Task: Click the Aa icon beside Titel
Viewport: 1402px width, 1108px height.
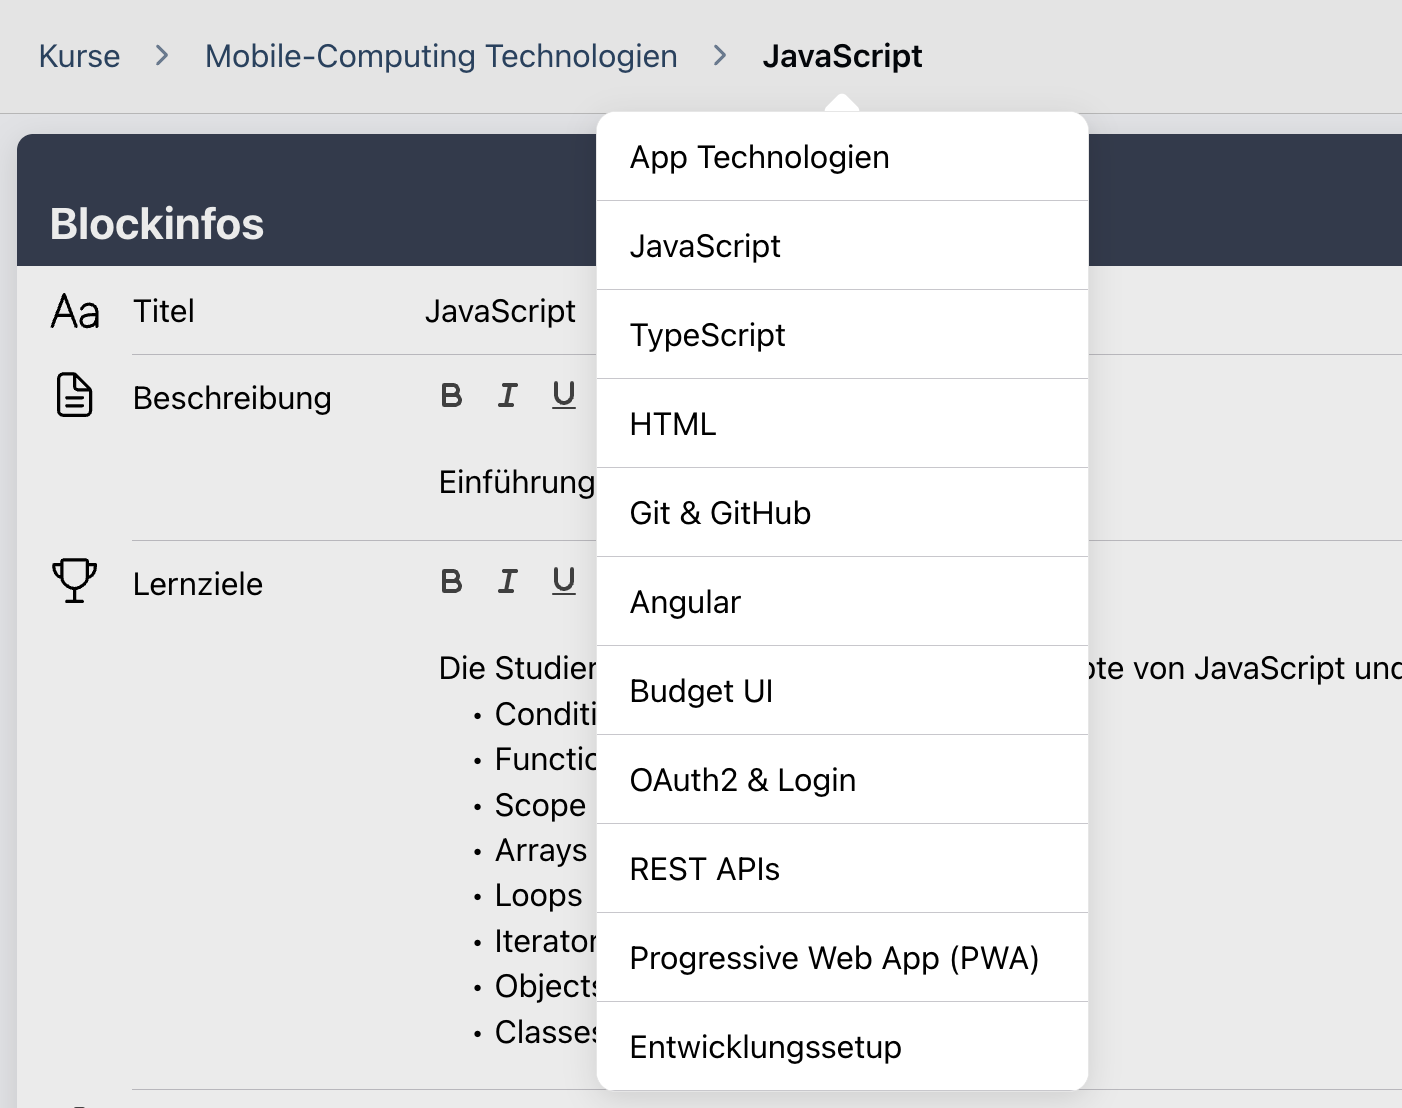Action: click(75, 312)
